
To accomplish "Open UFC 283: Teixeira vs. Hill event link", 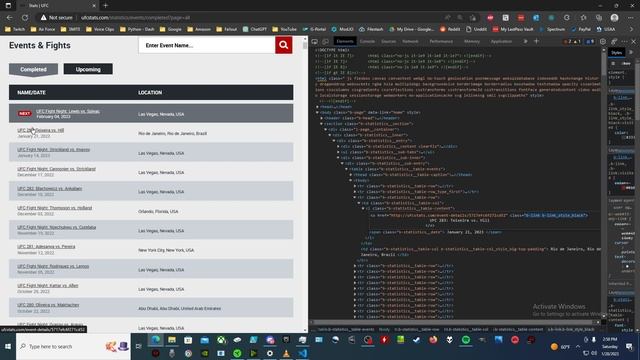I will pos(41,130).
